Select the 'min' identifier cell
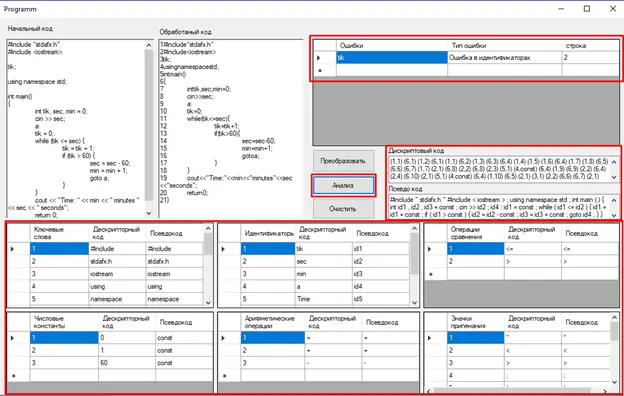 pos(324,274)
